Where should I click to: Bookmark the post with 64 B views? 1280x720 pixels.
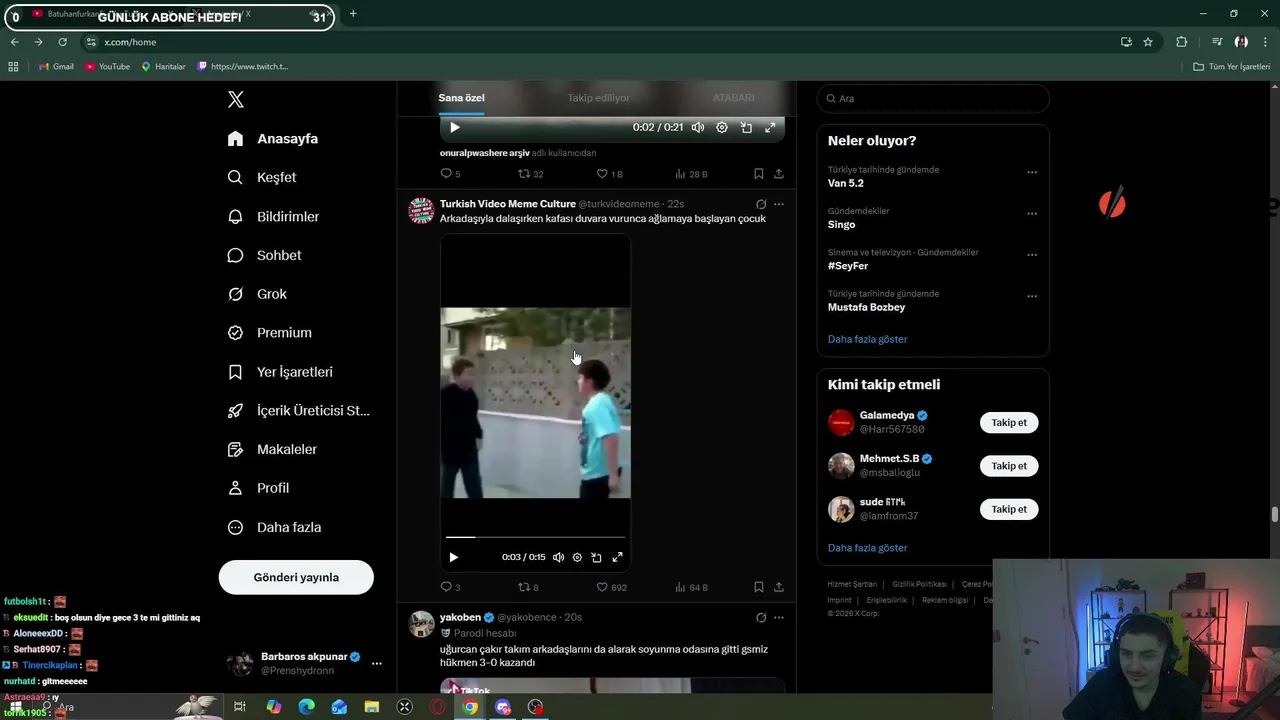[759, 587]
